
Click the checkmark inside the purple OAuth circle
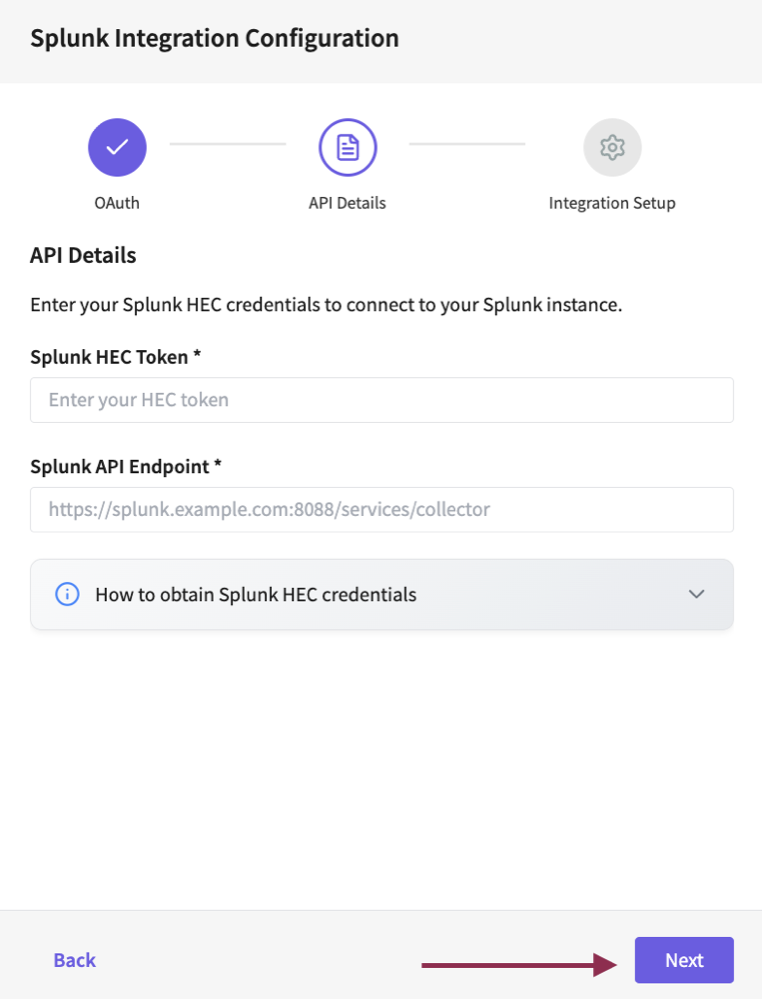point(117,146)
